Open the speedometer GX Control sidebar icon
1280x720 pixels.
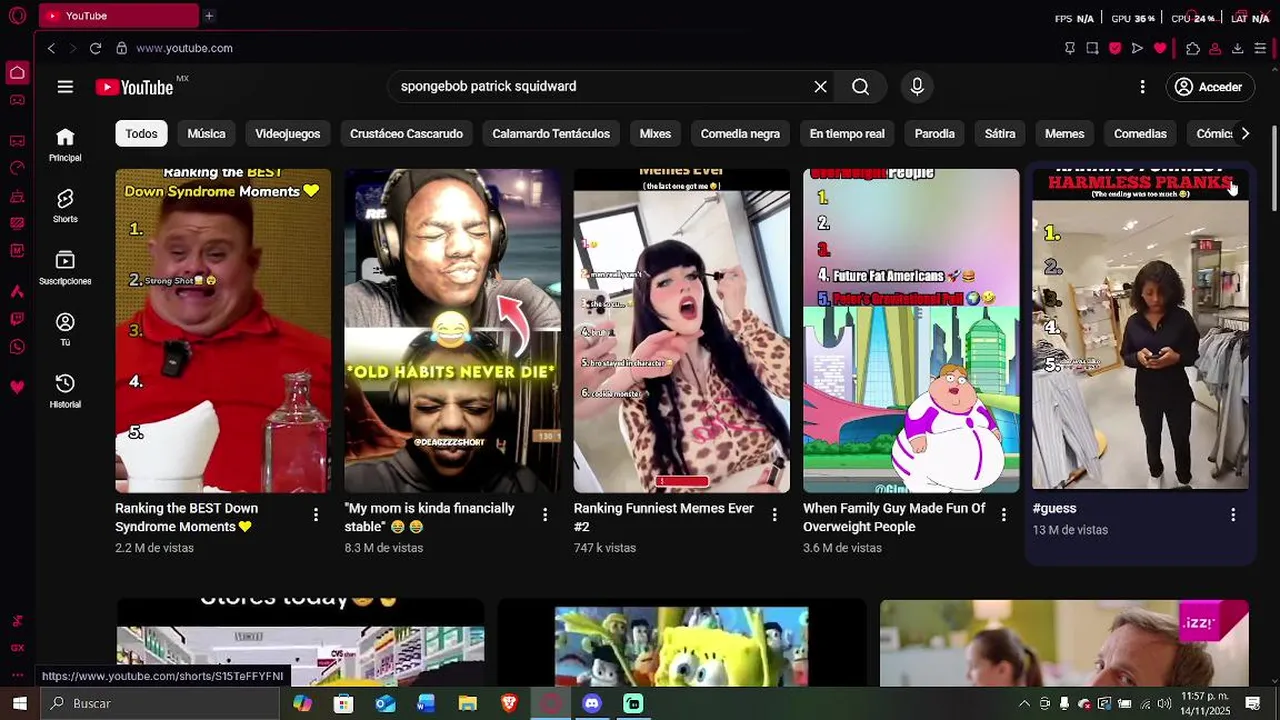click(17, 168)
